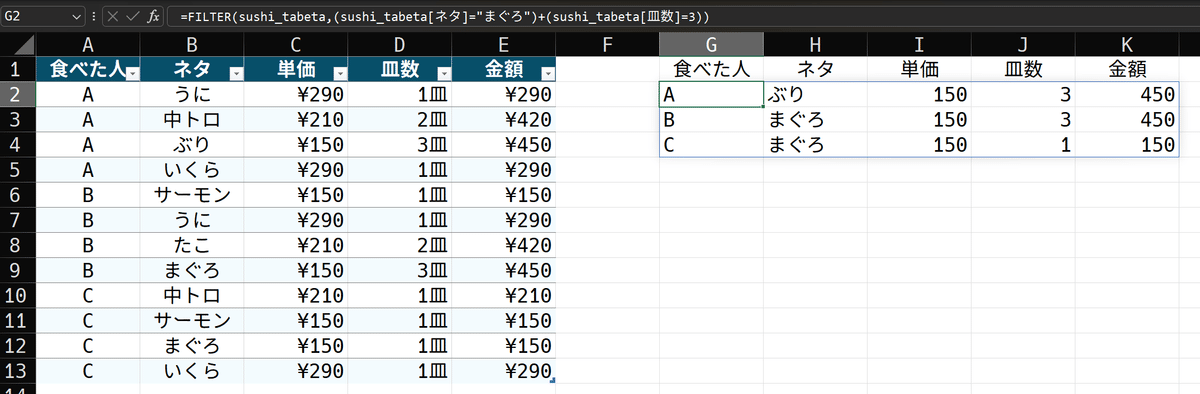Select row header 9
The width and height of the screenshot is (1200, 394).
tap(18, 271)
